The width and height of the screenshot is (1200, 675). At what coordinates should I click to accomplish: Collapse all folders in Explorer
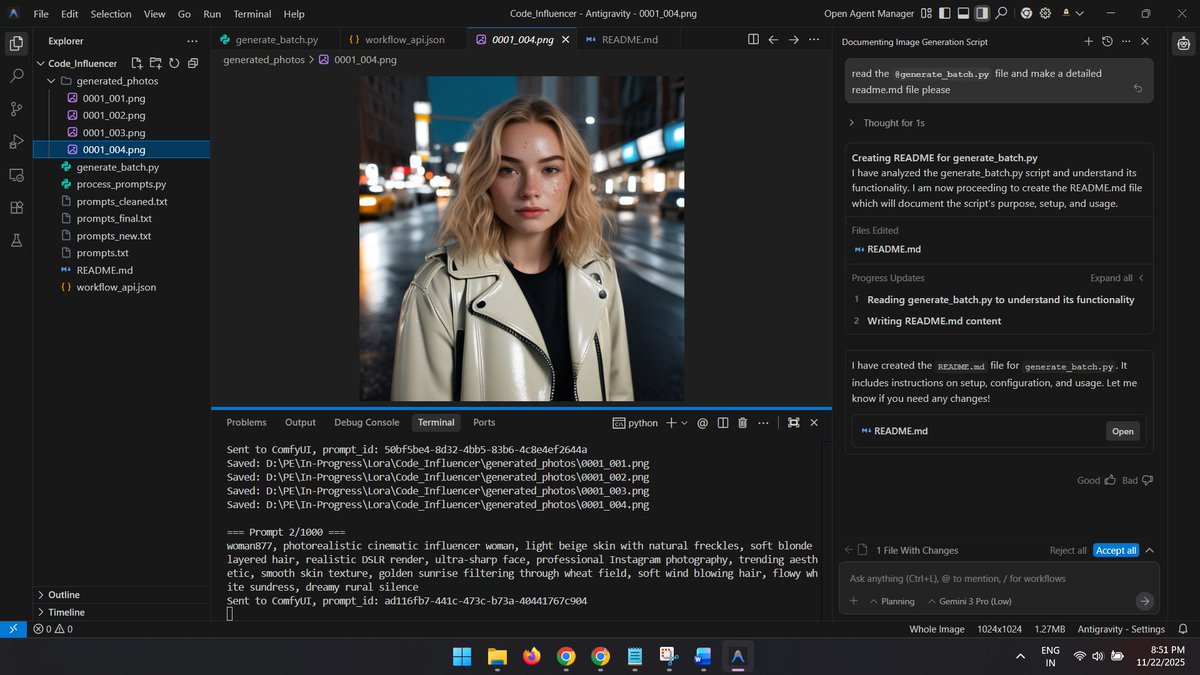(x=193, y=63)
